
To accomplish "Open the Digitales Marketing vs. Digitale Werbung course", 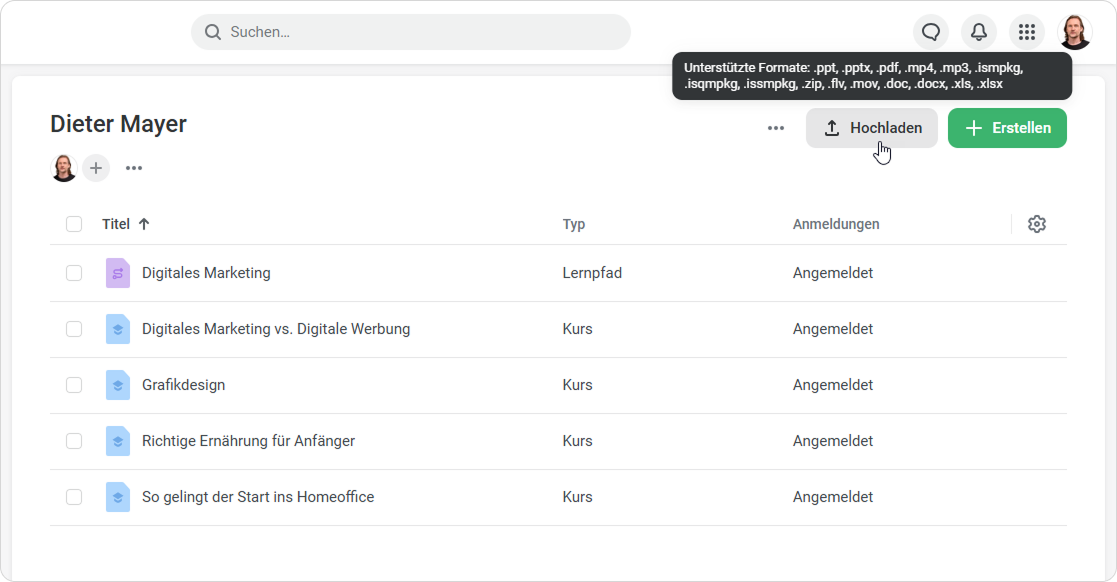I will point(276,329).
